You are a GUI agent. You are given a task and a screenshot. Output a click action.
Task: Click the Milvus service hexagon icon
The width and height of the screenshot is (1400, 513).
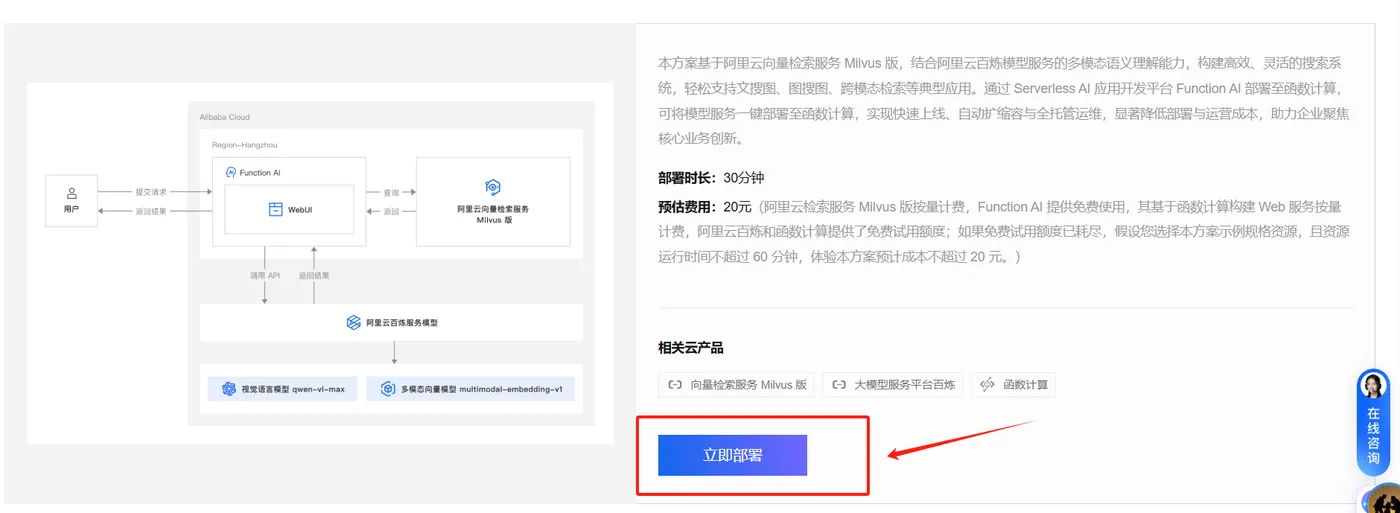click(x=492, y=187)
